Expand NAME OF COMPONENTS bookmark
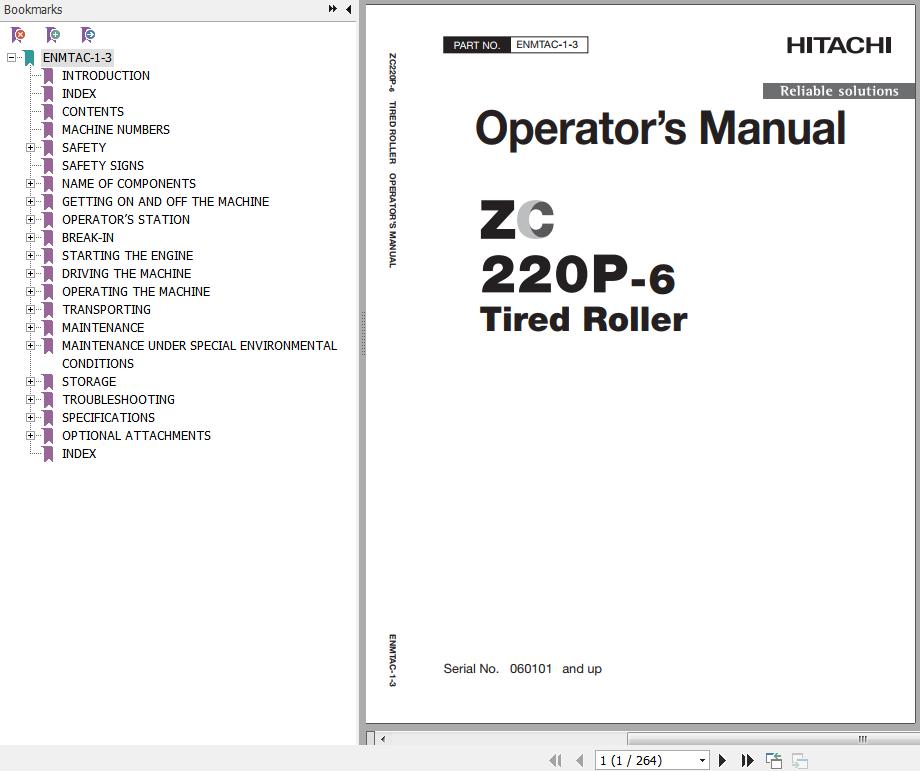 click(31, 184)
